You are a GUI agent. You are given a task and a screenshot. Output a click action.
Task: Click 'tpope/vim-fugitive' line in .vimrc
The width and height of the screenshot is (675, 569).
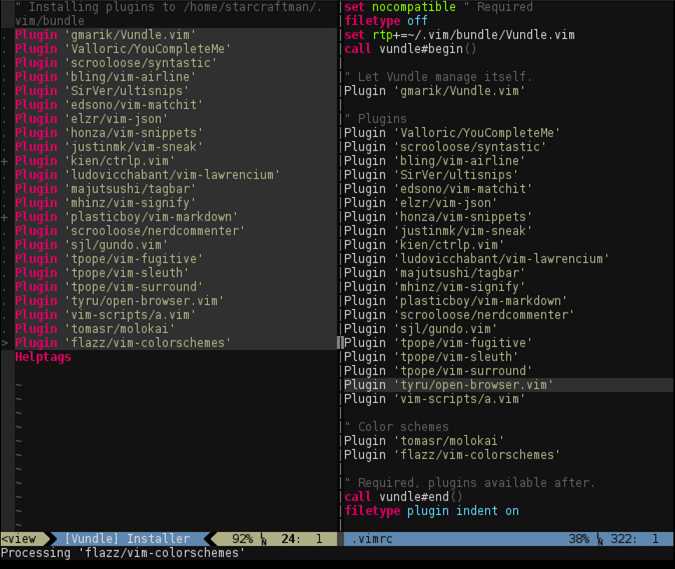(438, 343)
